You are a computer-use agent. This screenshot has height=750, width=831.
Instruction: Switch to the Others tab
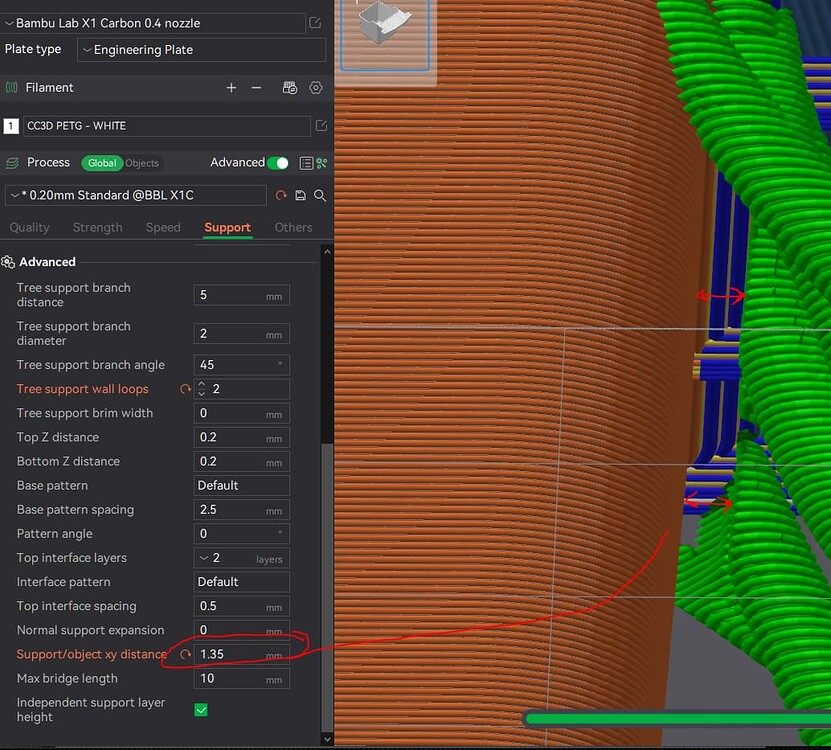(293, 227)
